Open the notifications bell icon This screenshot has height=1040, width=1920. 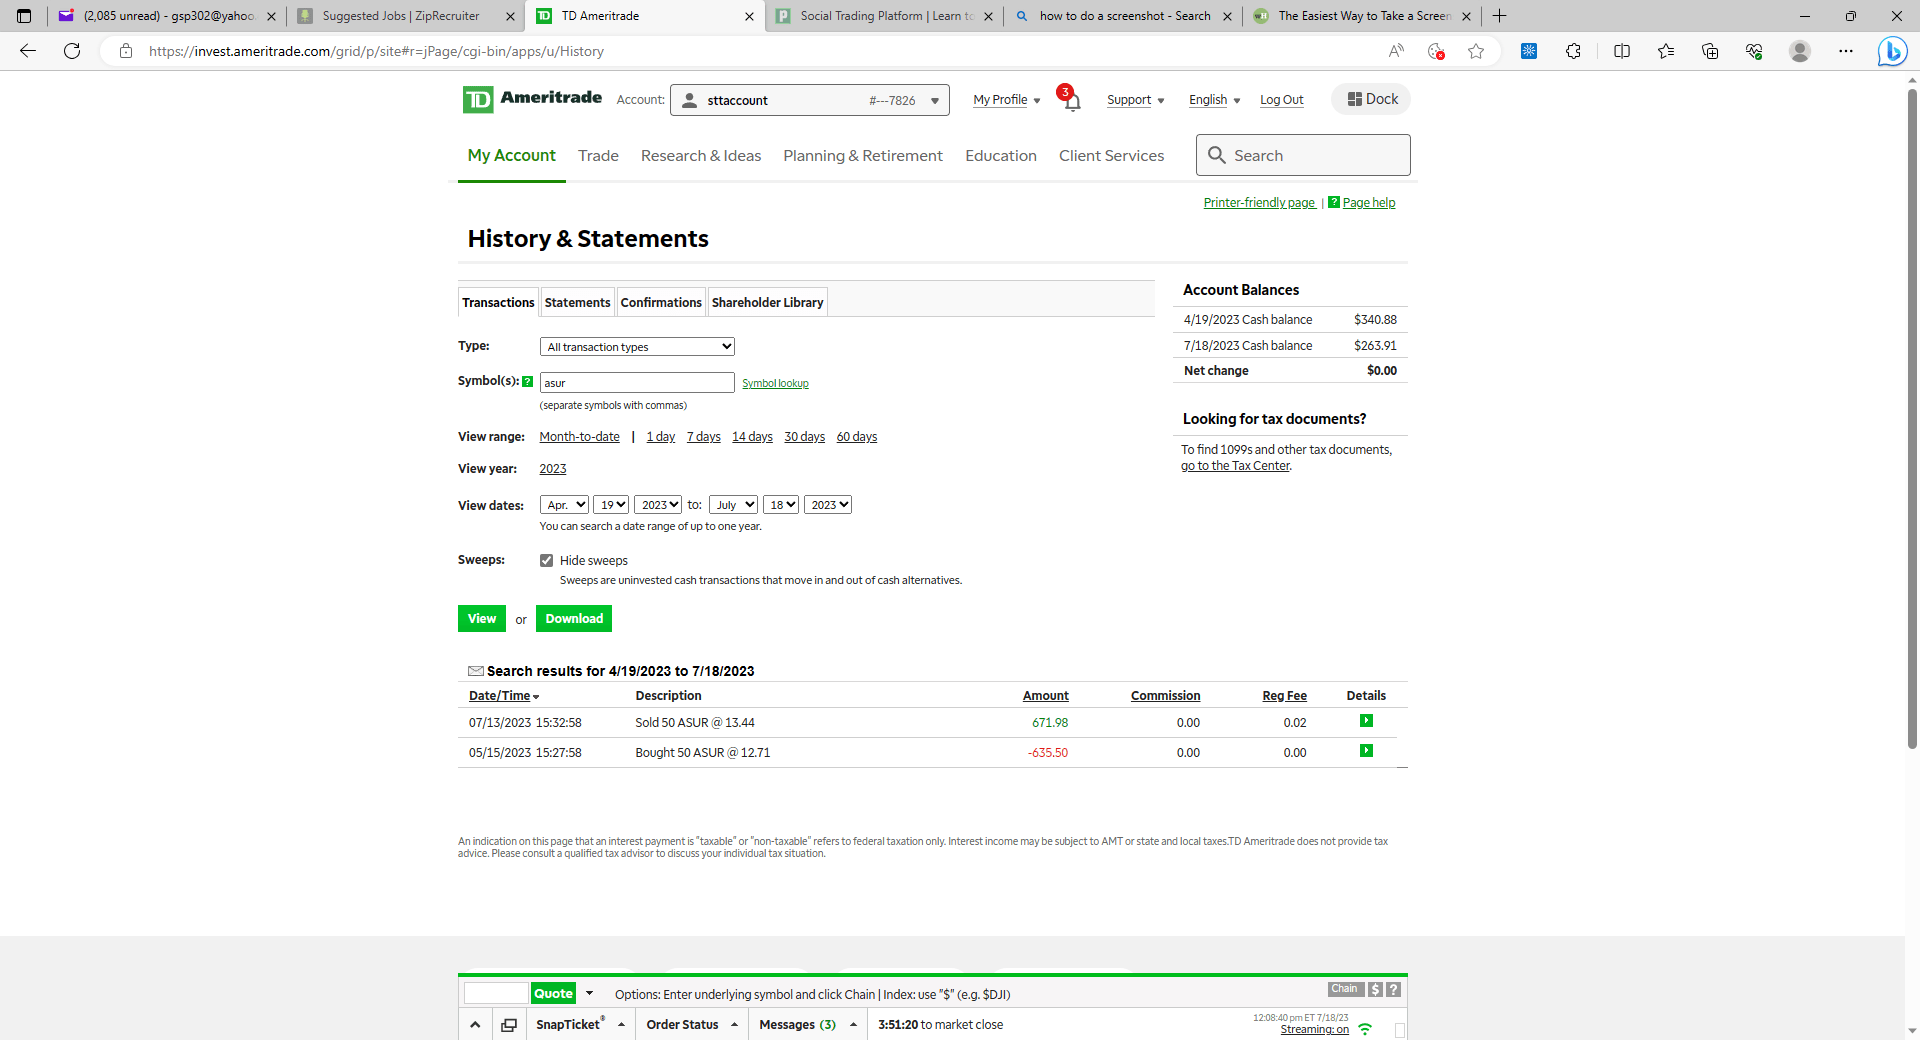1071,101
